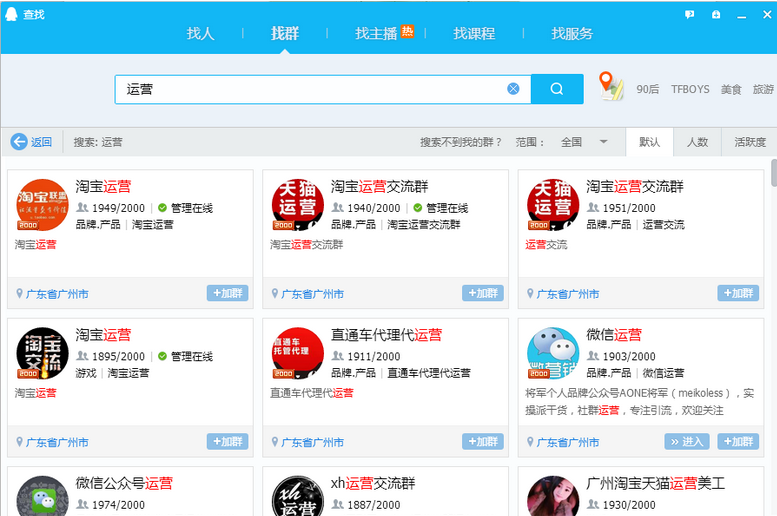Open the nearby map location icon
Screen dimensions: 777x516
610,86
